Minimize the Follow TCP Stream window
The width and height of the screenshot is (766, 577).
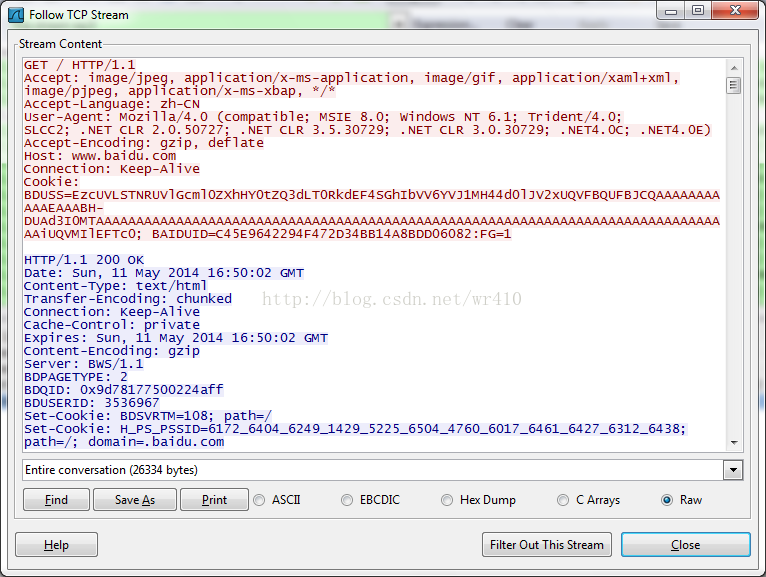671,11
